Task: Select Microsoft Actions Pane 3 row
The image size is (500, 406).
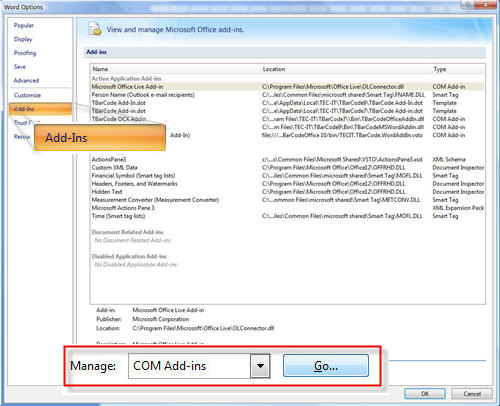Action: tap(287, 208)
